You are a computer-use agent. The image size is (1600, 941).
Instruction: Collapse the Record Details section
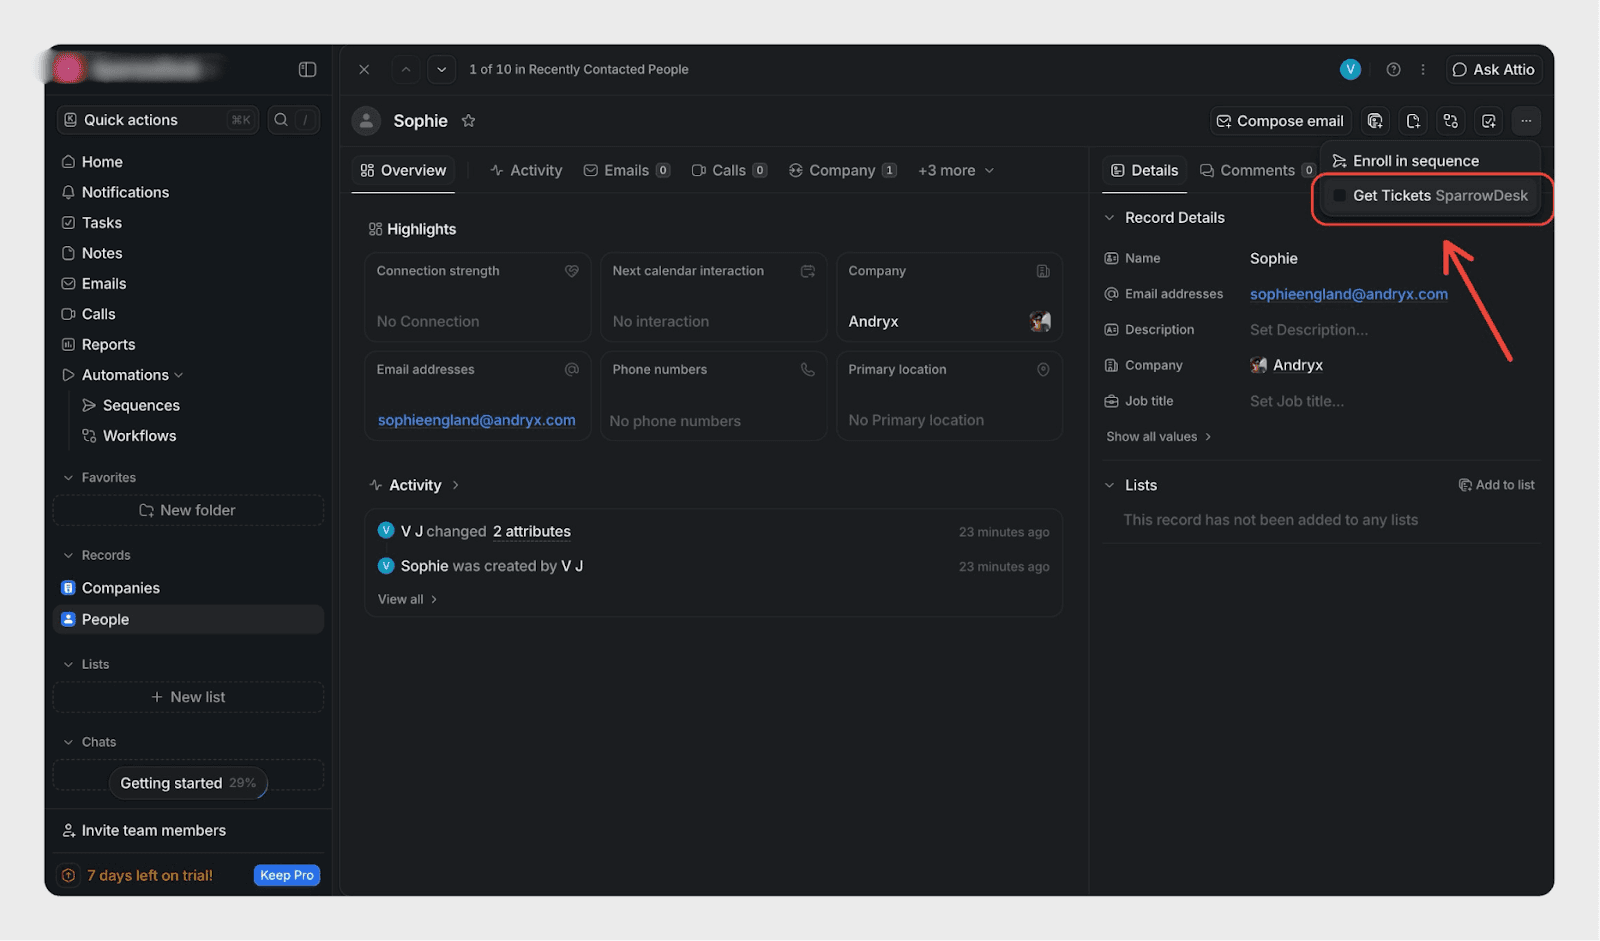click(x=1109, y=218)
